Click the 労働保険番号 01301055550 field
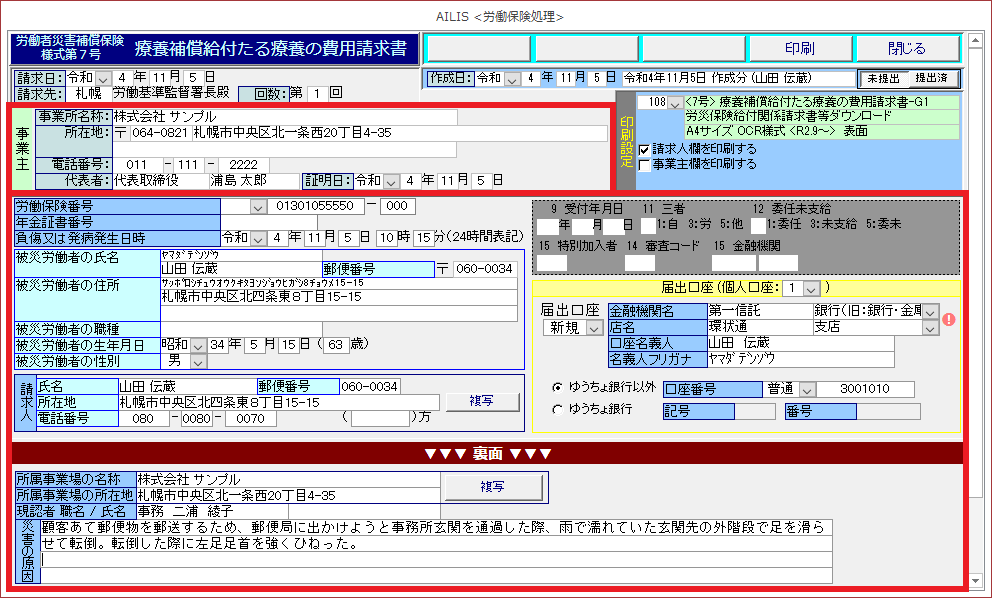The height and width of the screenshot is (598, 992). 313,206
